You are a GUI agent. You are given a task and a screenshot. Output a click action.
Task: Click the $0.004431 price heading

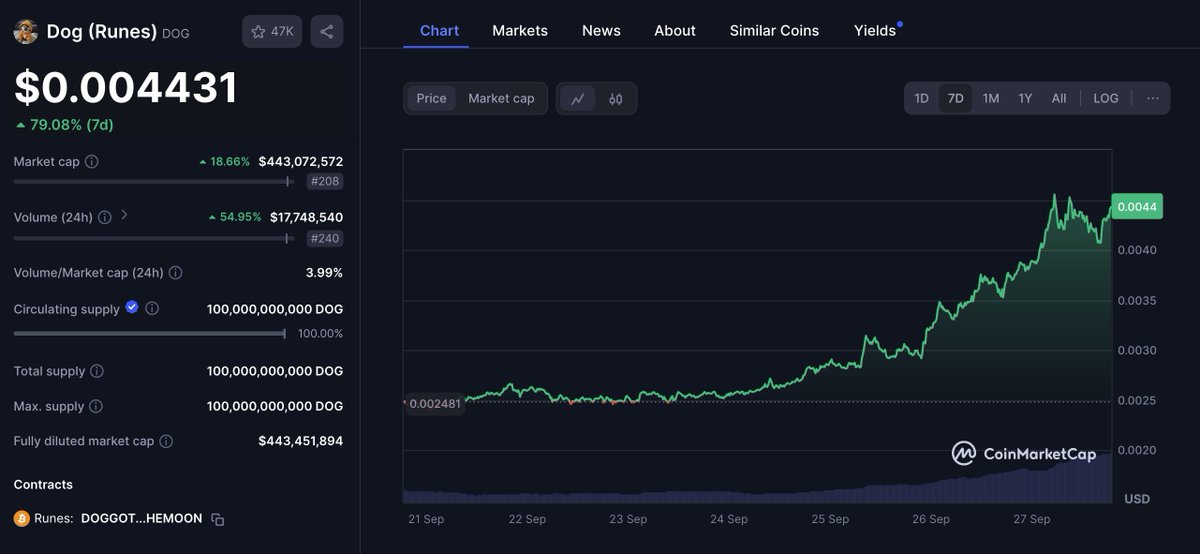[x=126, y=87]
